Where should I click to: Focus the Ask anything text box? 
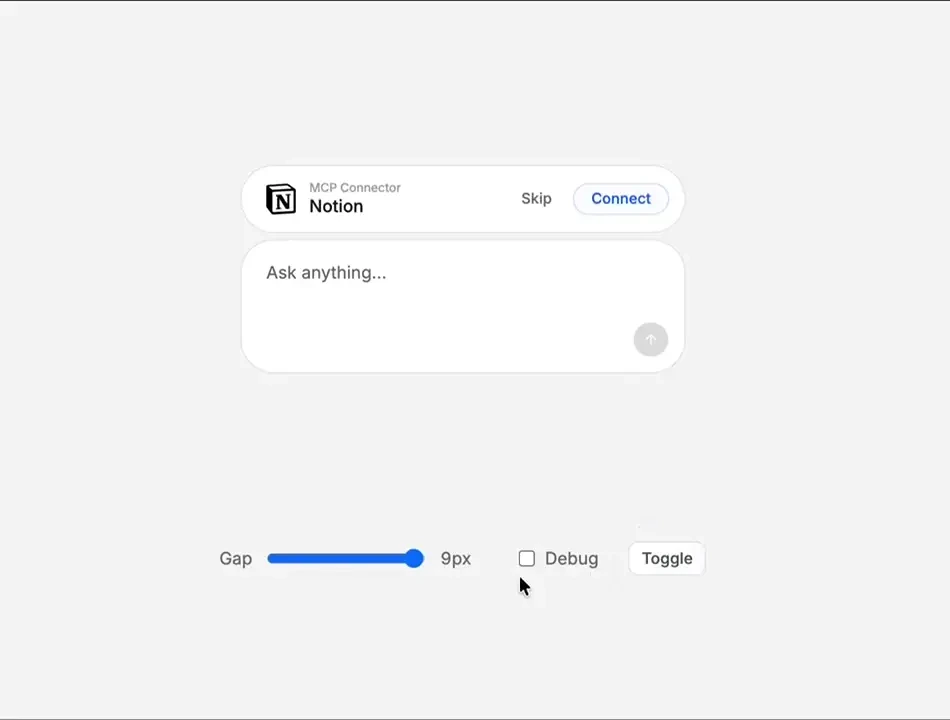click(463, 307)
